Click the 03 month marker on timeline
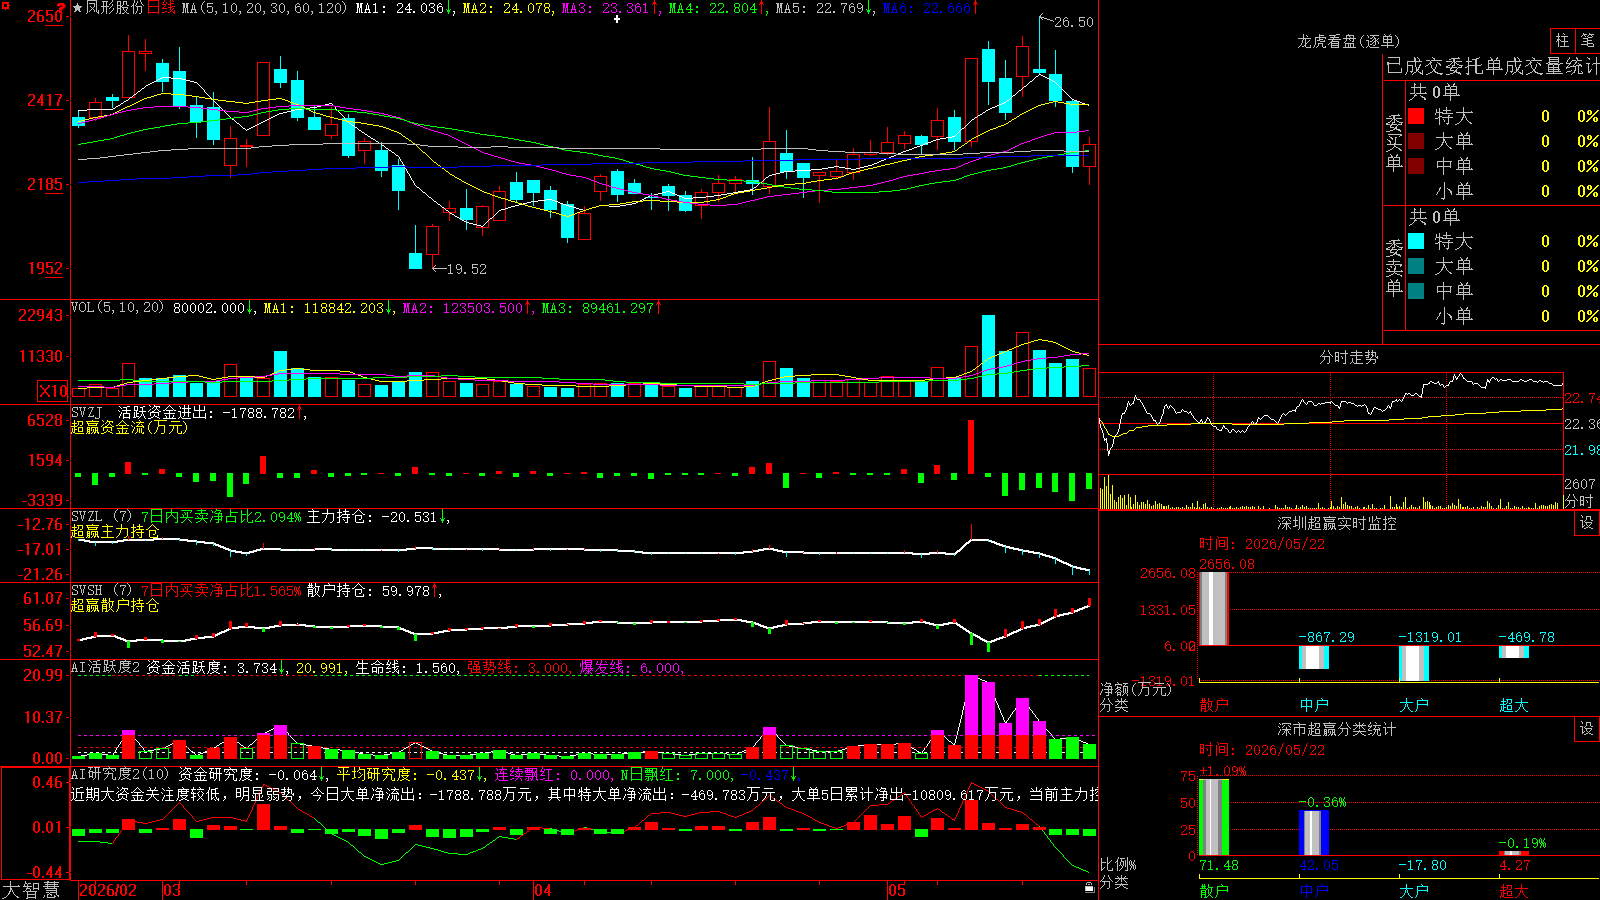Image resolution: width=1600 pixels, height=900 pixels. point(172,890)
